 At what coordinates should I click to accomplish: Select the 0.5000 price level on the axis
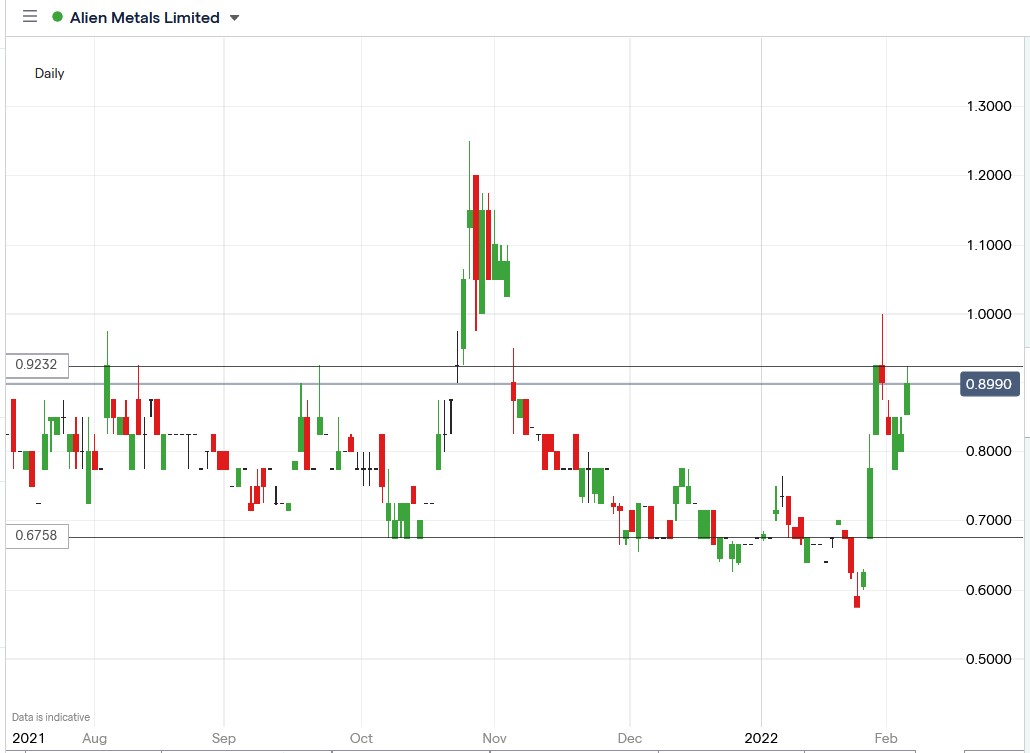pos(989,659)
